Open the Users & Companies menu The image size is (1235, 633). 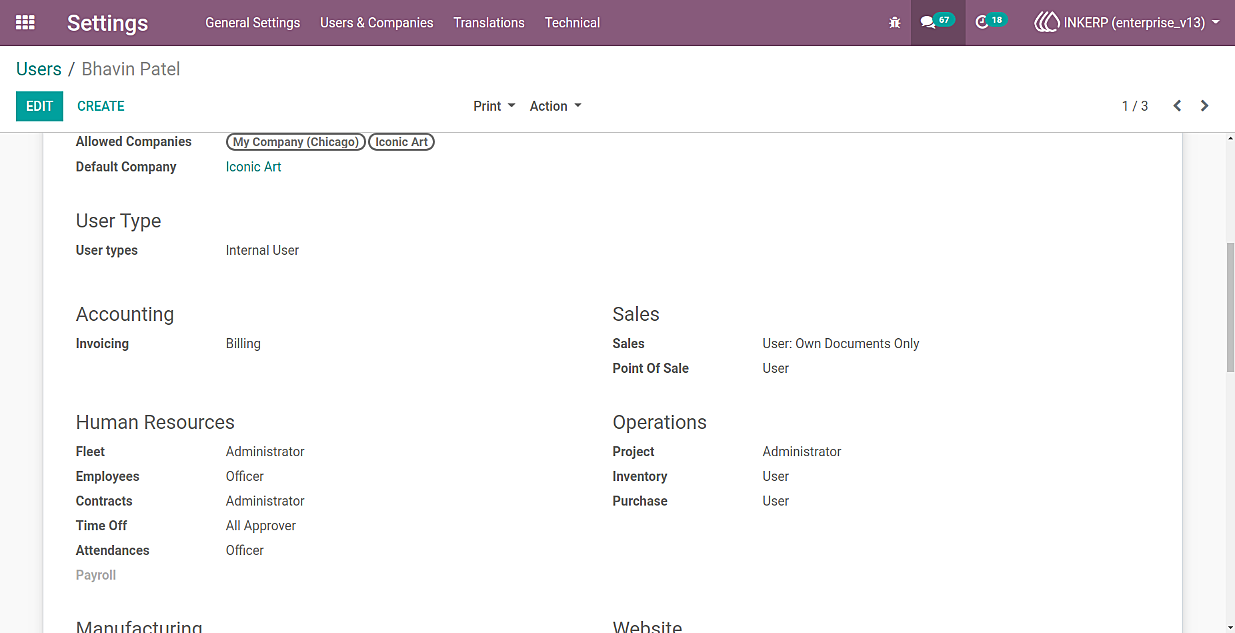(x=377, y=22)
